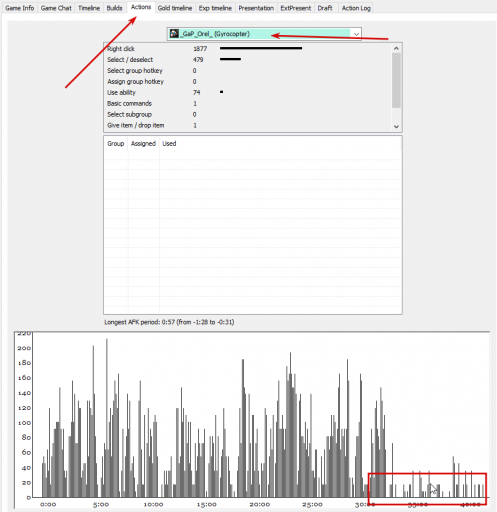Click the 74 use ability count

(x=197, y=93)
